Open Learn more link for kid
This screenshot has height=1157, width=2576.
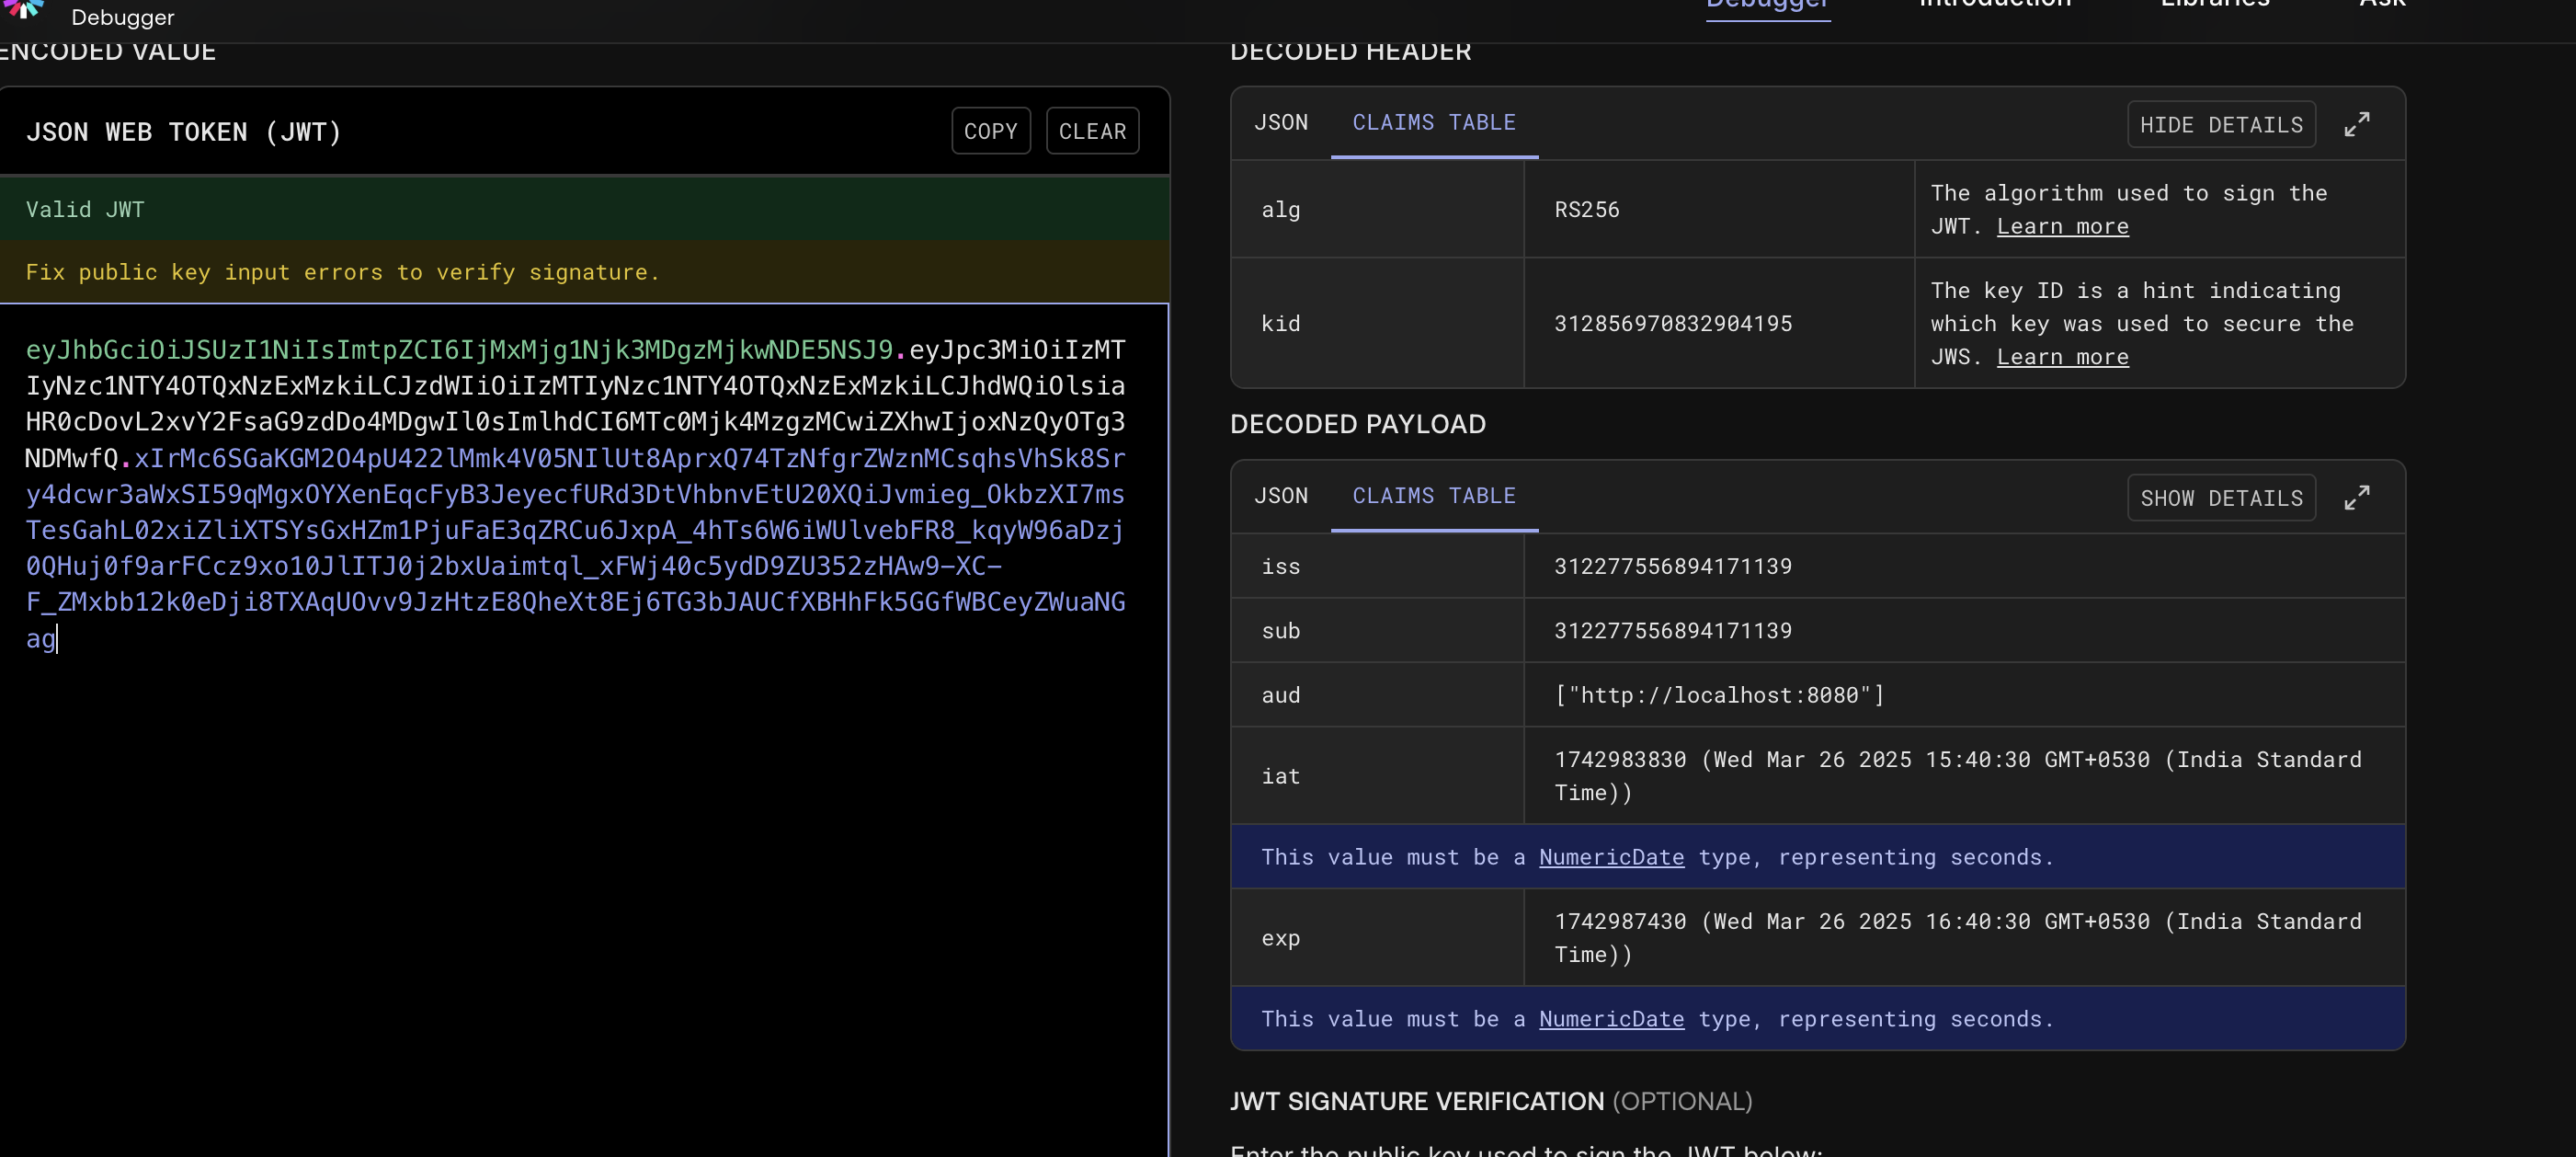[x=2062, y=357]
